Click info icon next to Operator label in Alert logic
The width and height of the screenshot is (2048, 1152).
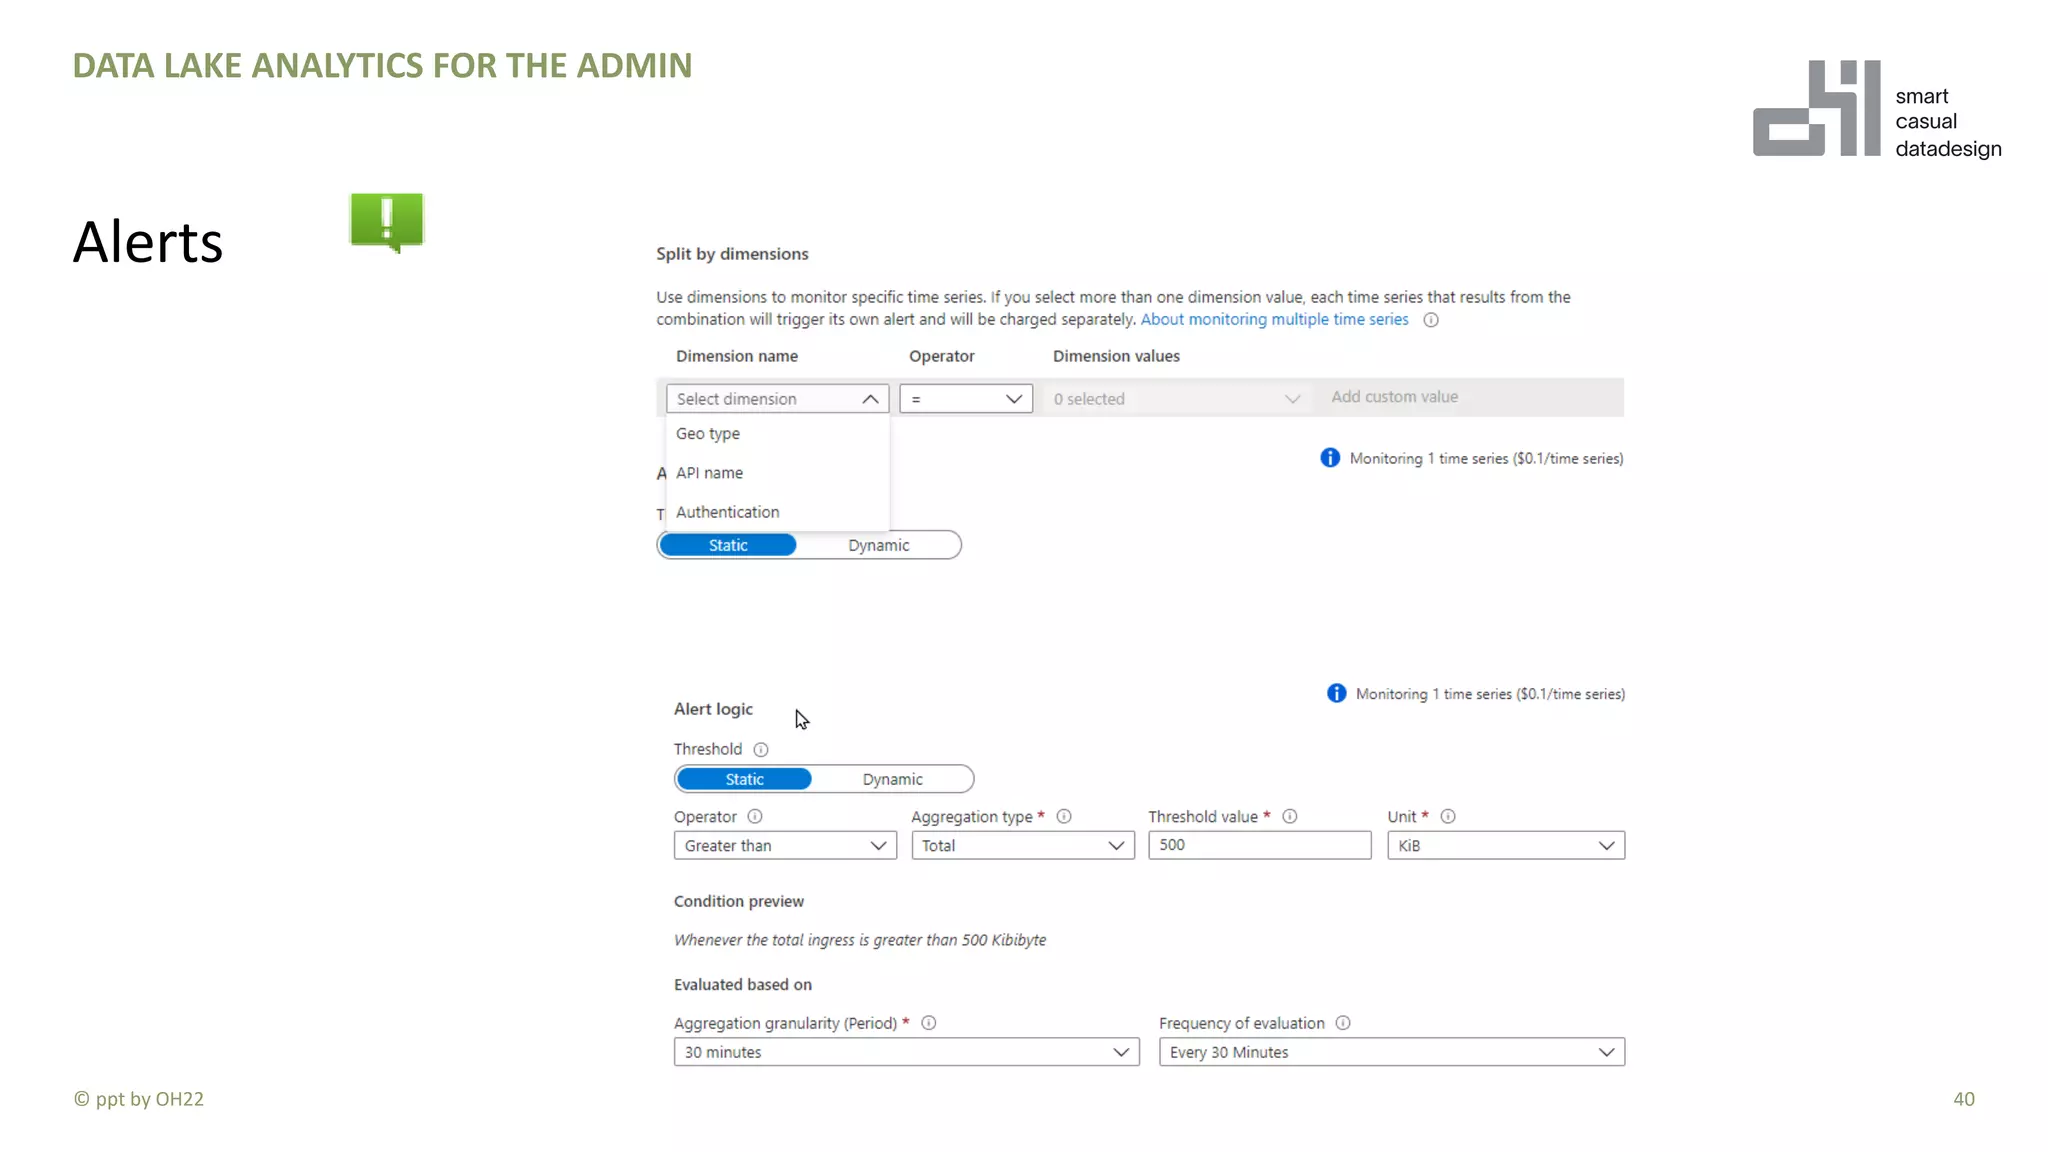pyautogui.click(x=755, y=816)
